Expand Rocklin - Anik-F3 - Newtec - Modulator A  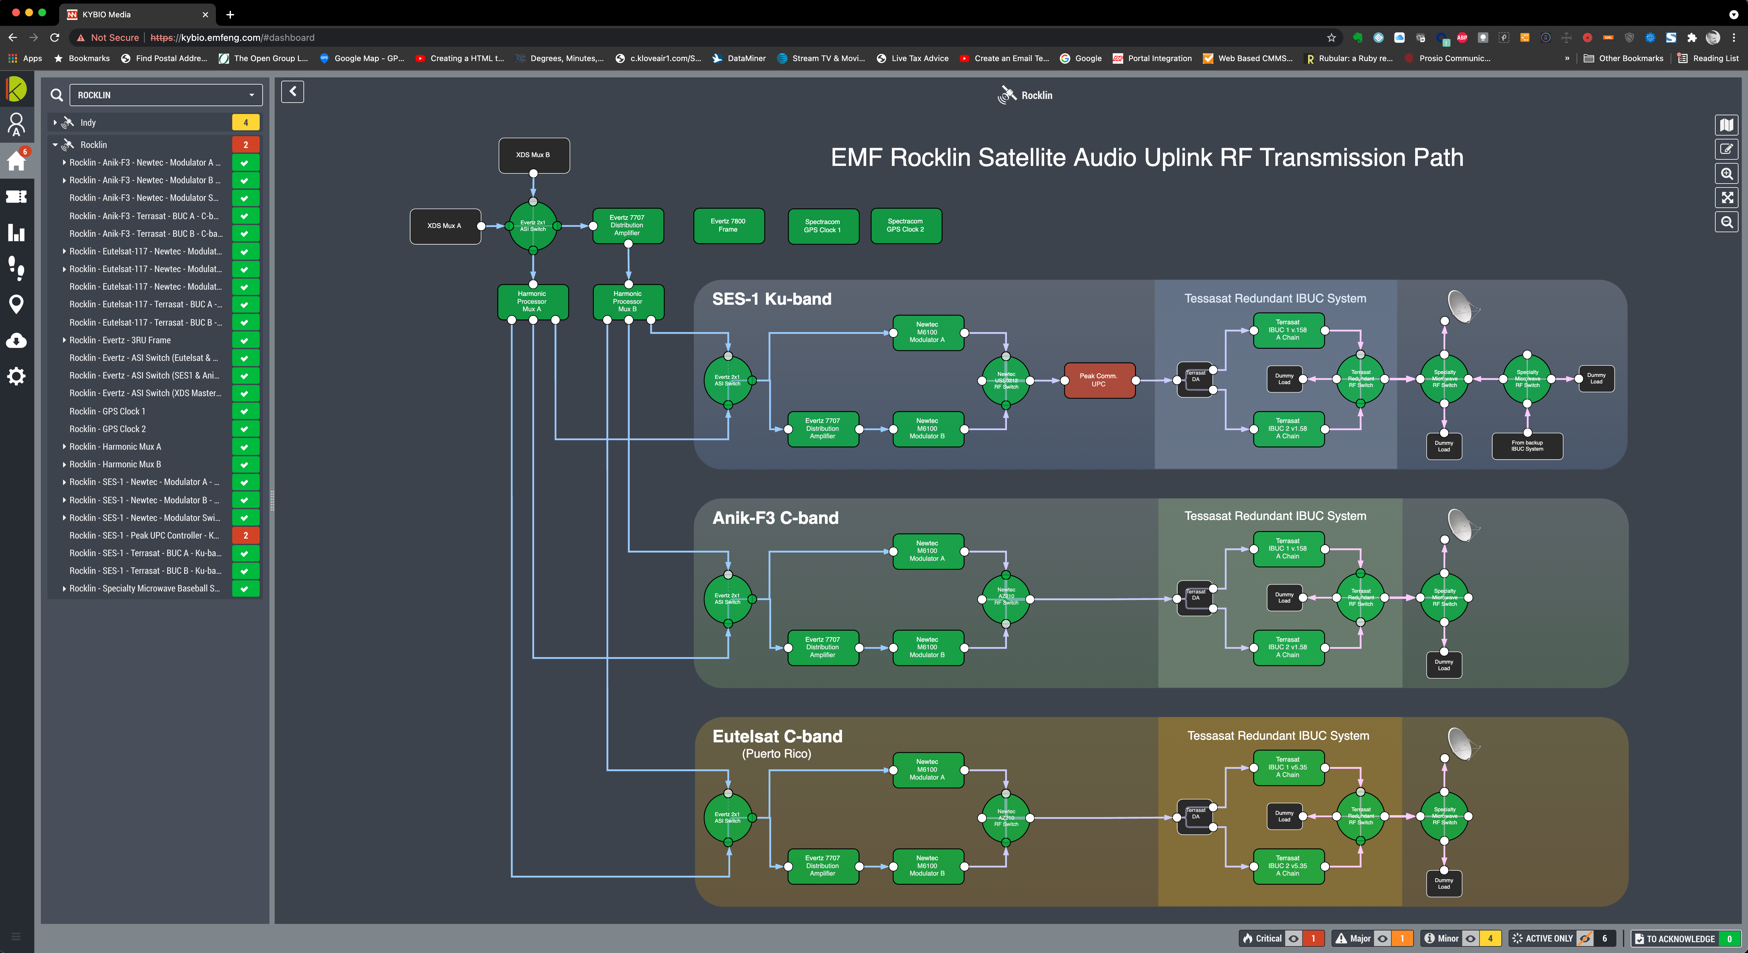point(64,163)
